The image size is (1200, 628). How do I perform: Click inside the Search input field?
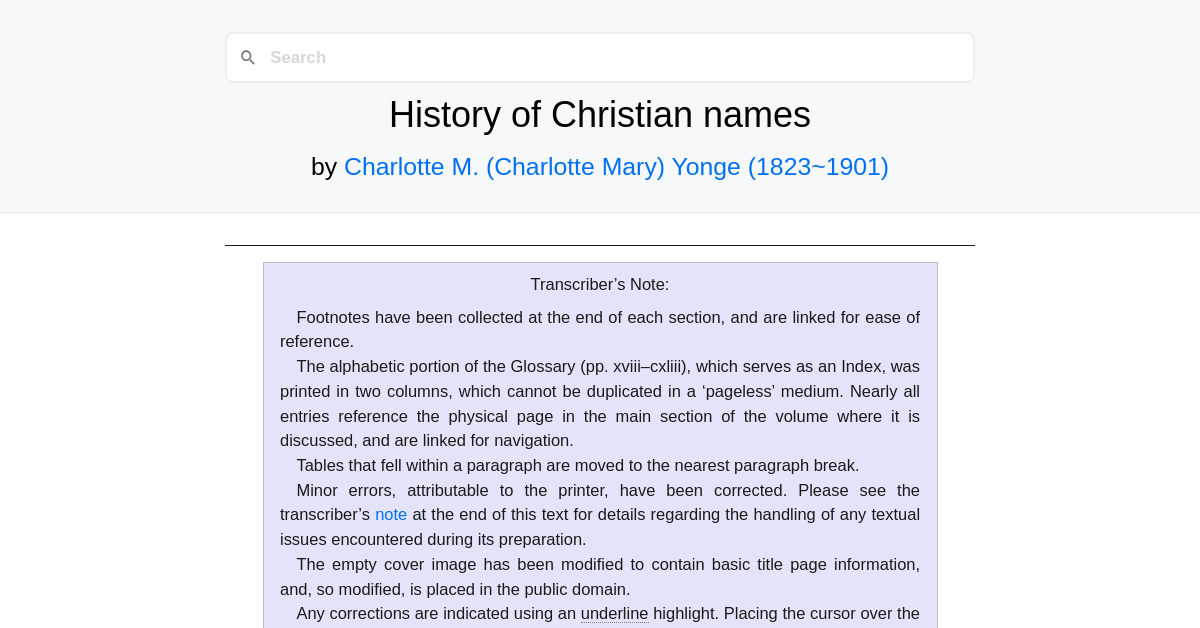click(x=500, y=57)
